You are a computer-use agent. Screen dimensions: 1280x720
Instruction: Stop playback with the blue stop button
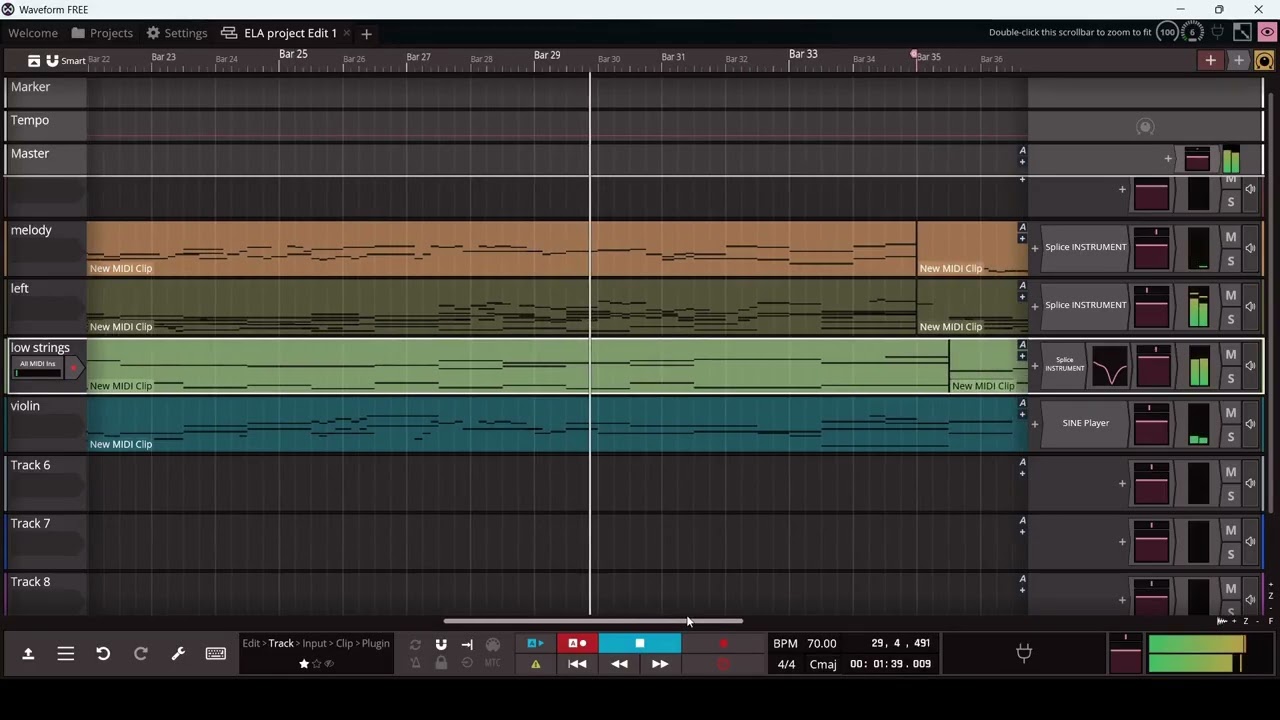640,644
